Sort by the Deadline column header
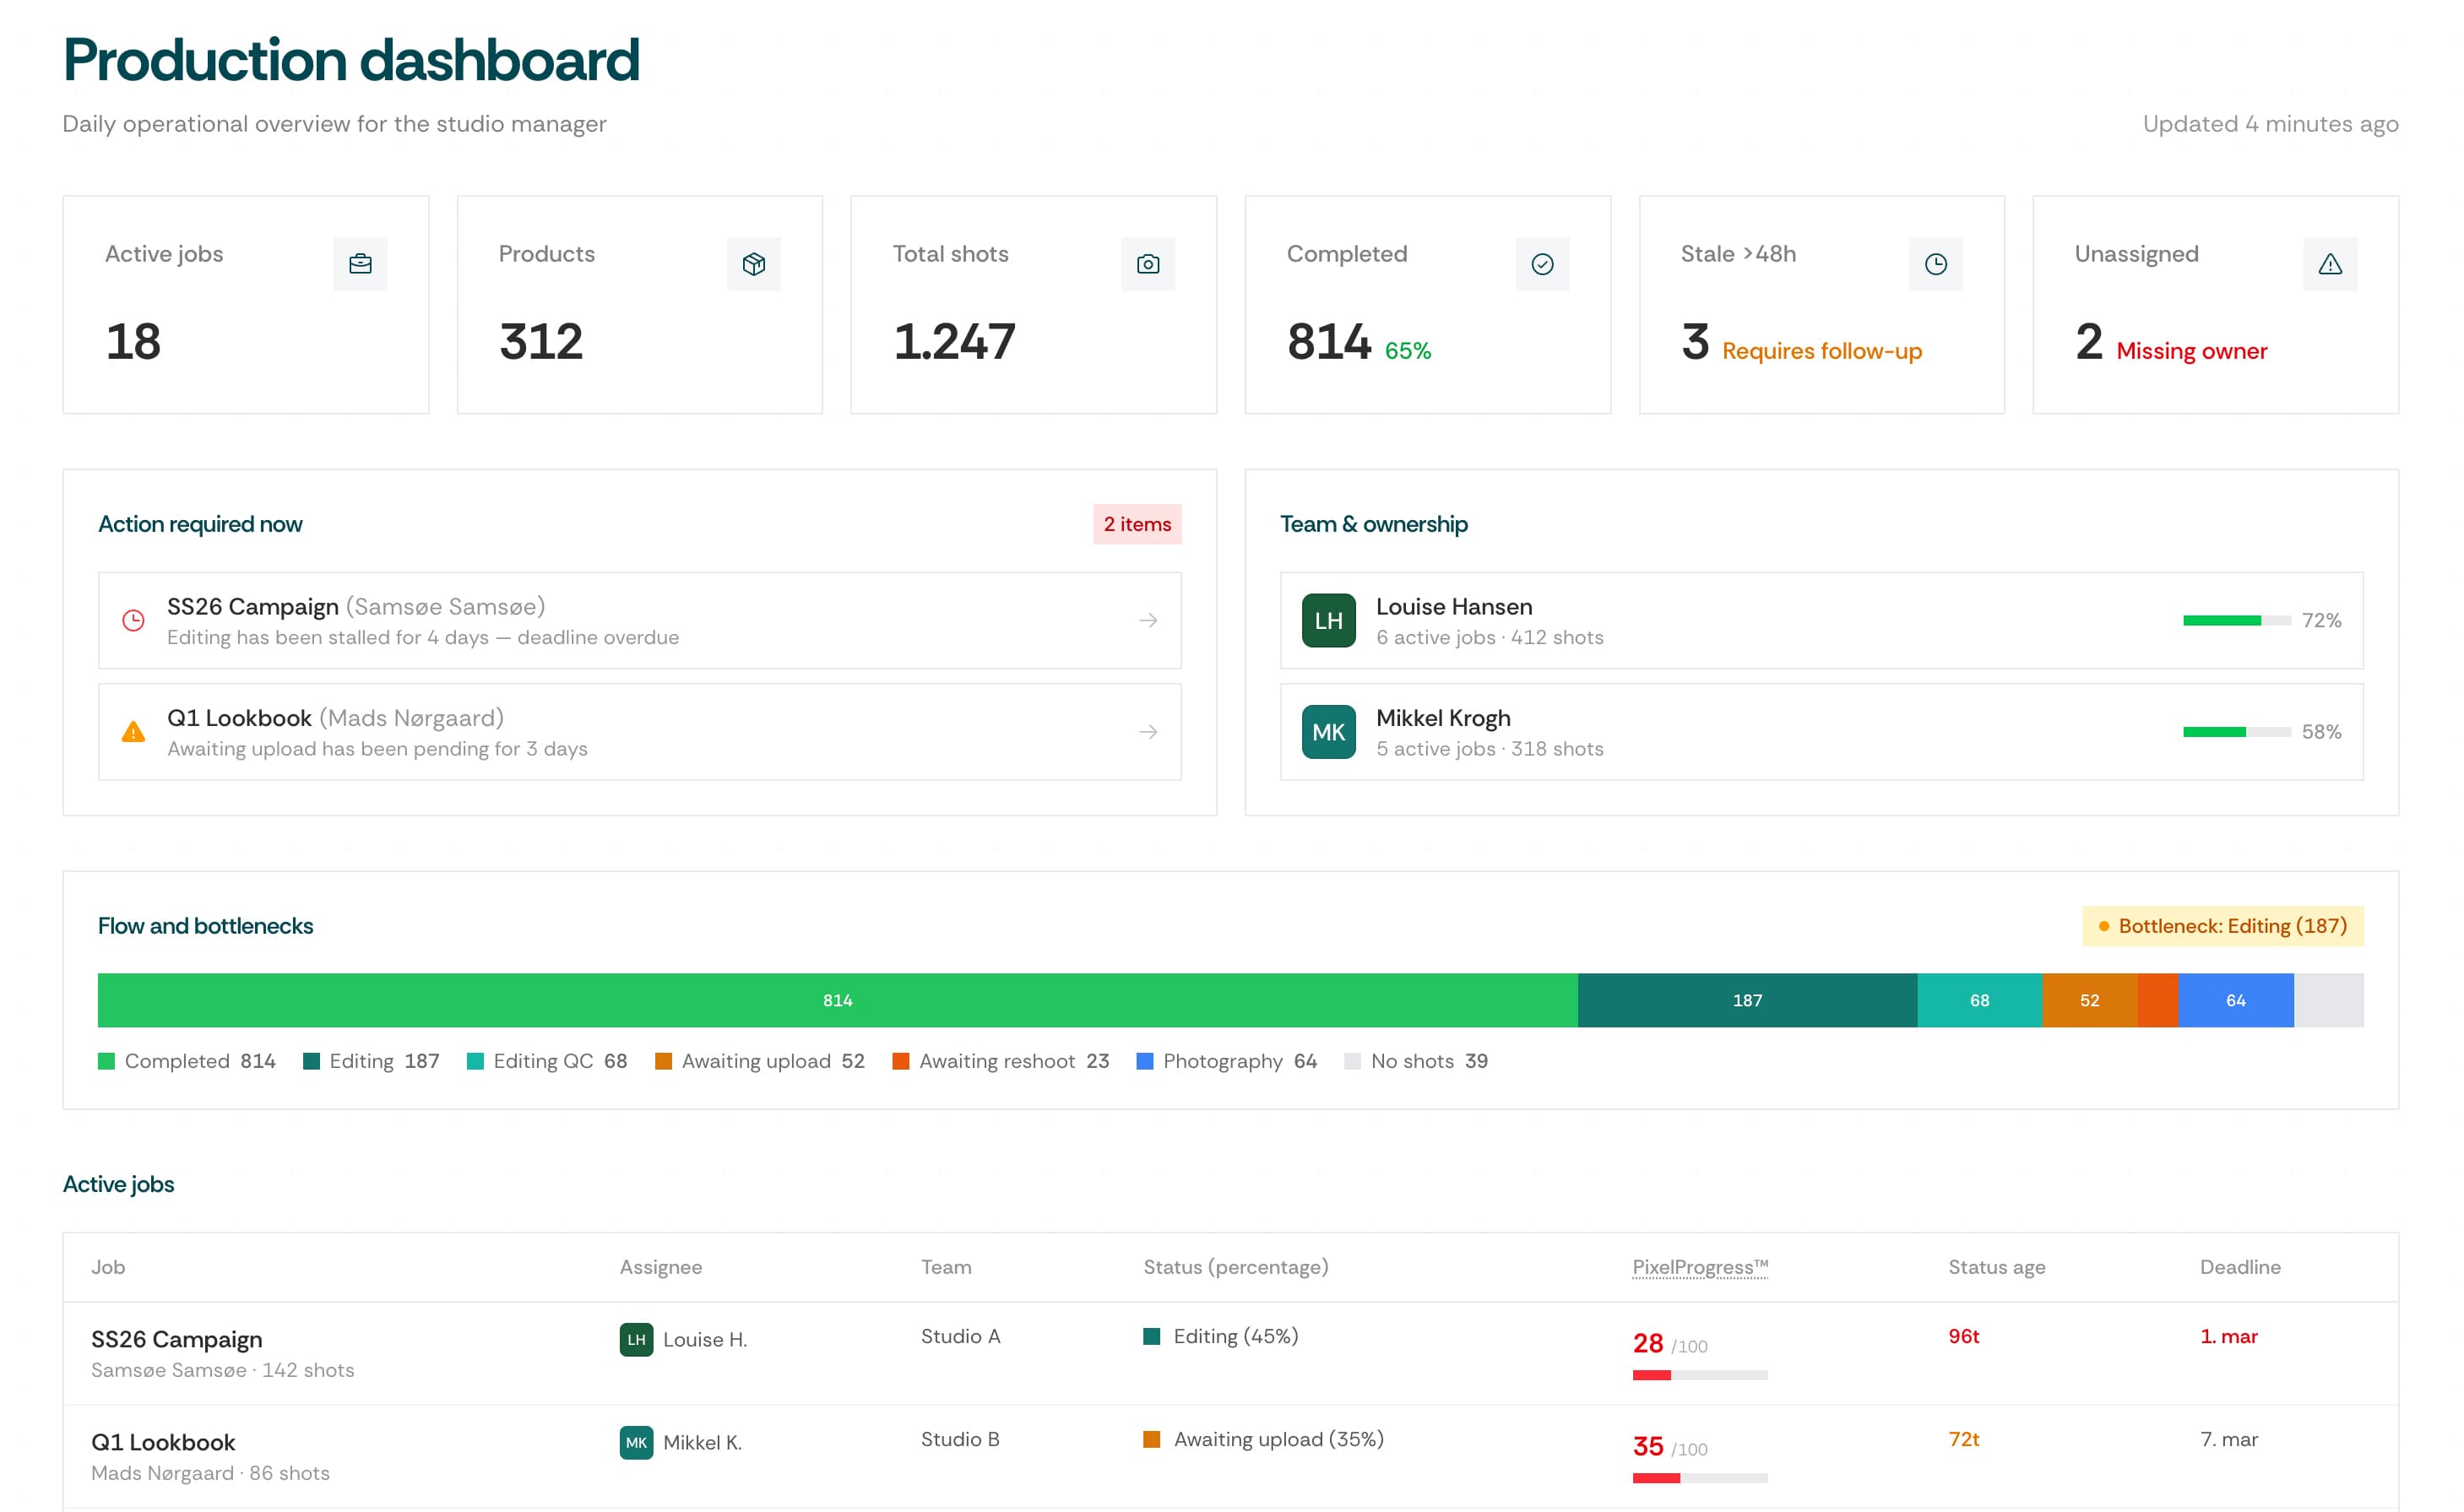Image resolution: width=2464 pixels, height=1512 pixels. [x=2240, y=1267]
